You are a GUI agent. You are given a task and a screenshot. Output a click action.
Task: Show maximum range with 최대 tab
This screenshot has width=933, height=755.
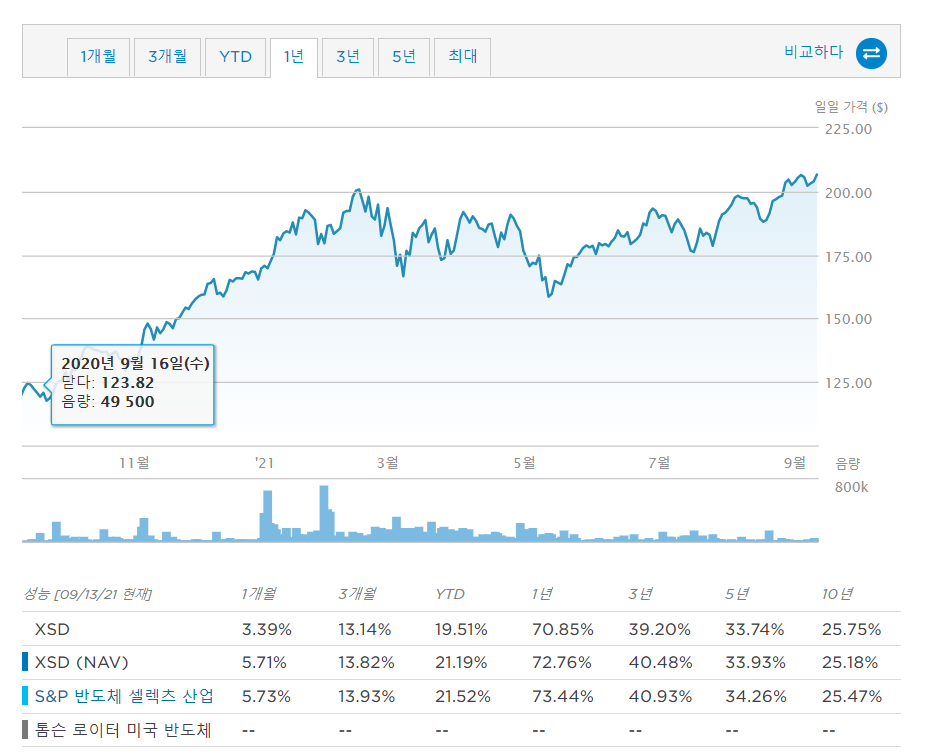(462, 57)
